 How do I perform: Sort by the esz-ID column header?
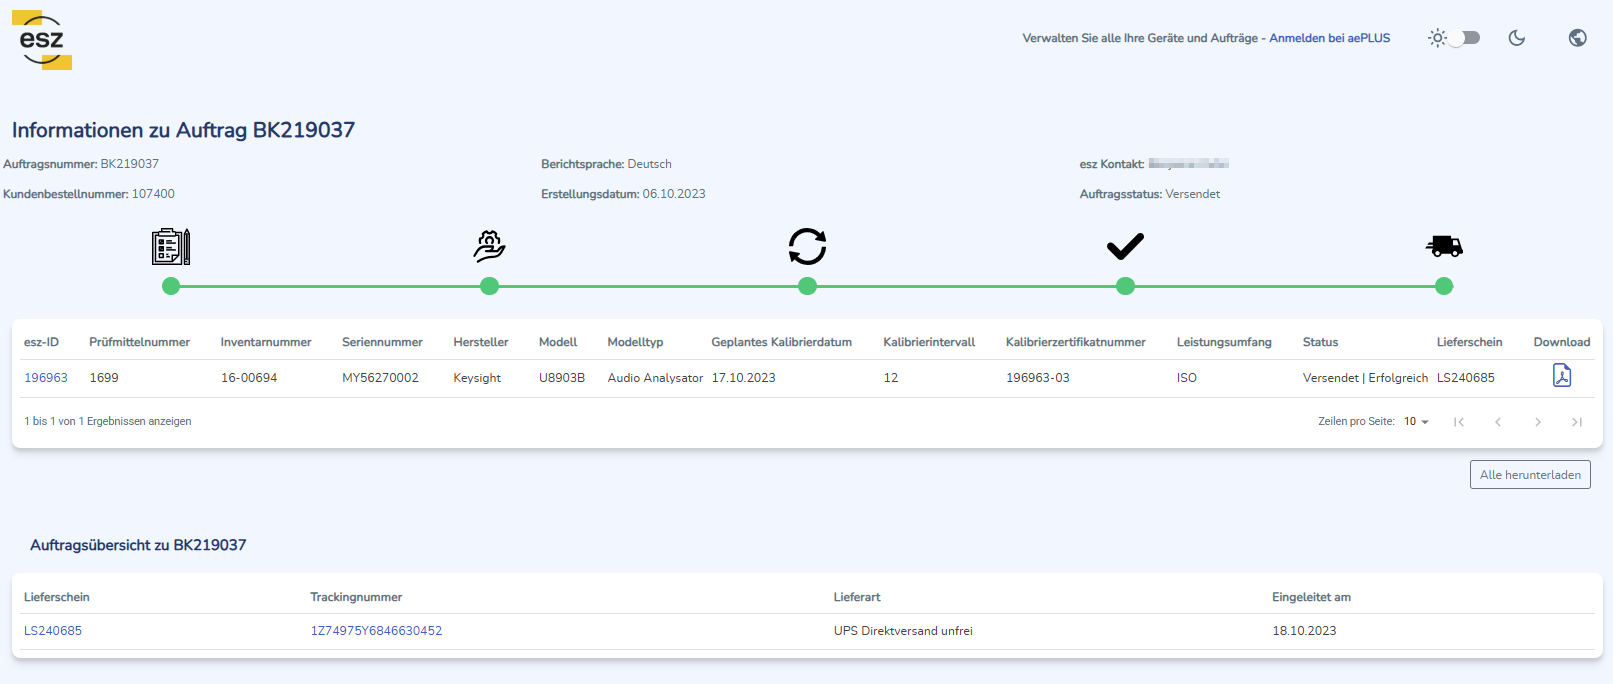41,342
